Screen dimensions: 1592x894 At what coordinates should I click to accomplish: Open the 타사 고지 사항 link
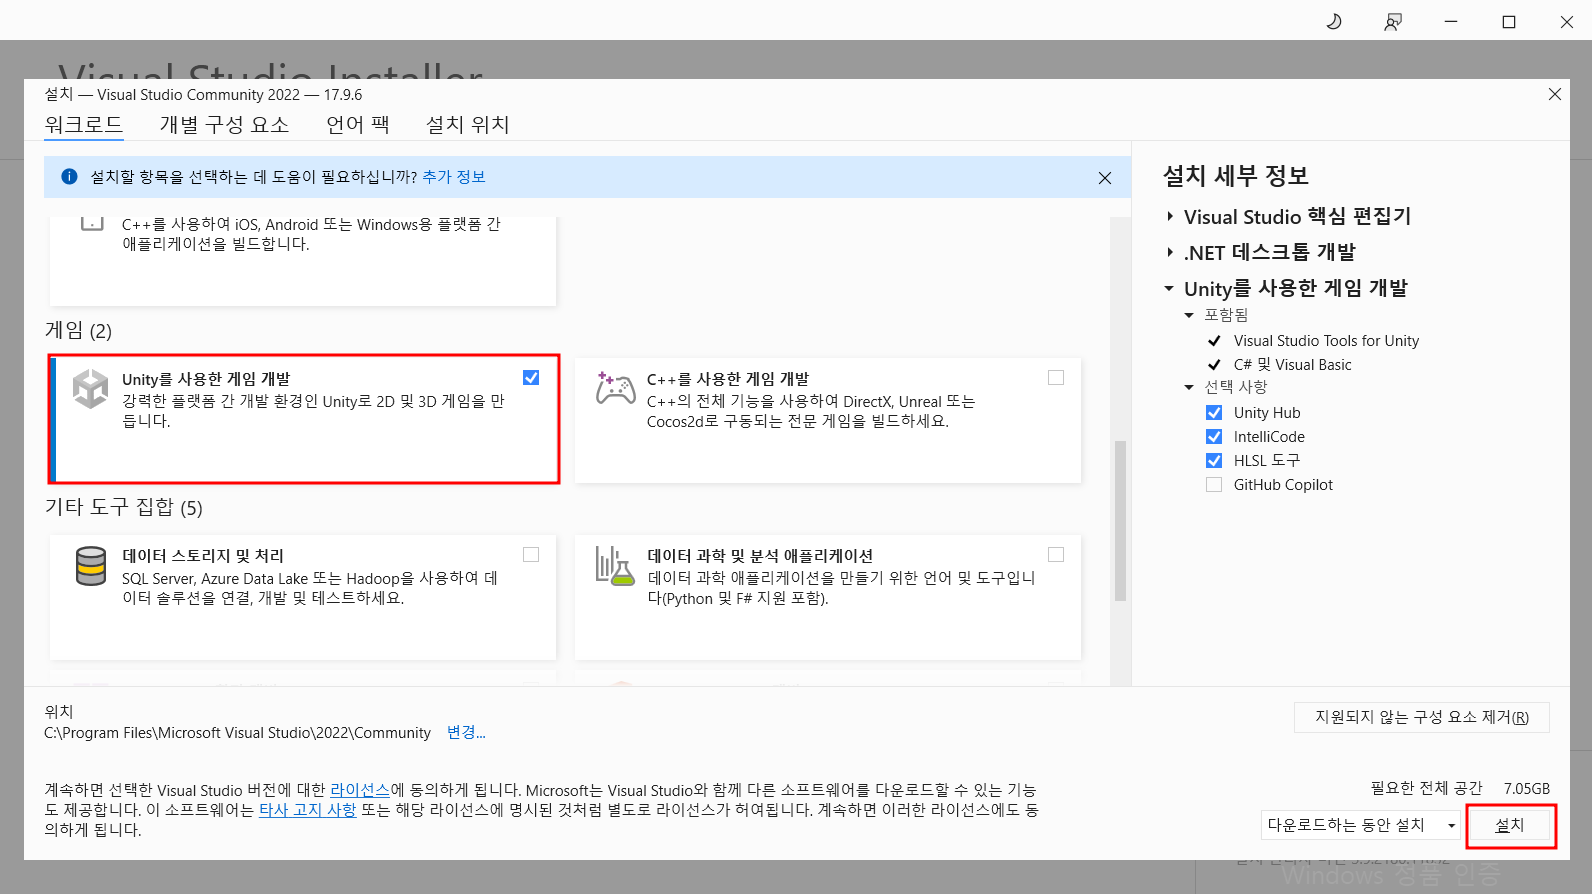coord(308,810)
